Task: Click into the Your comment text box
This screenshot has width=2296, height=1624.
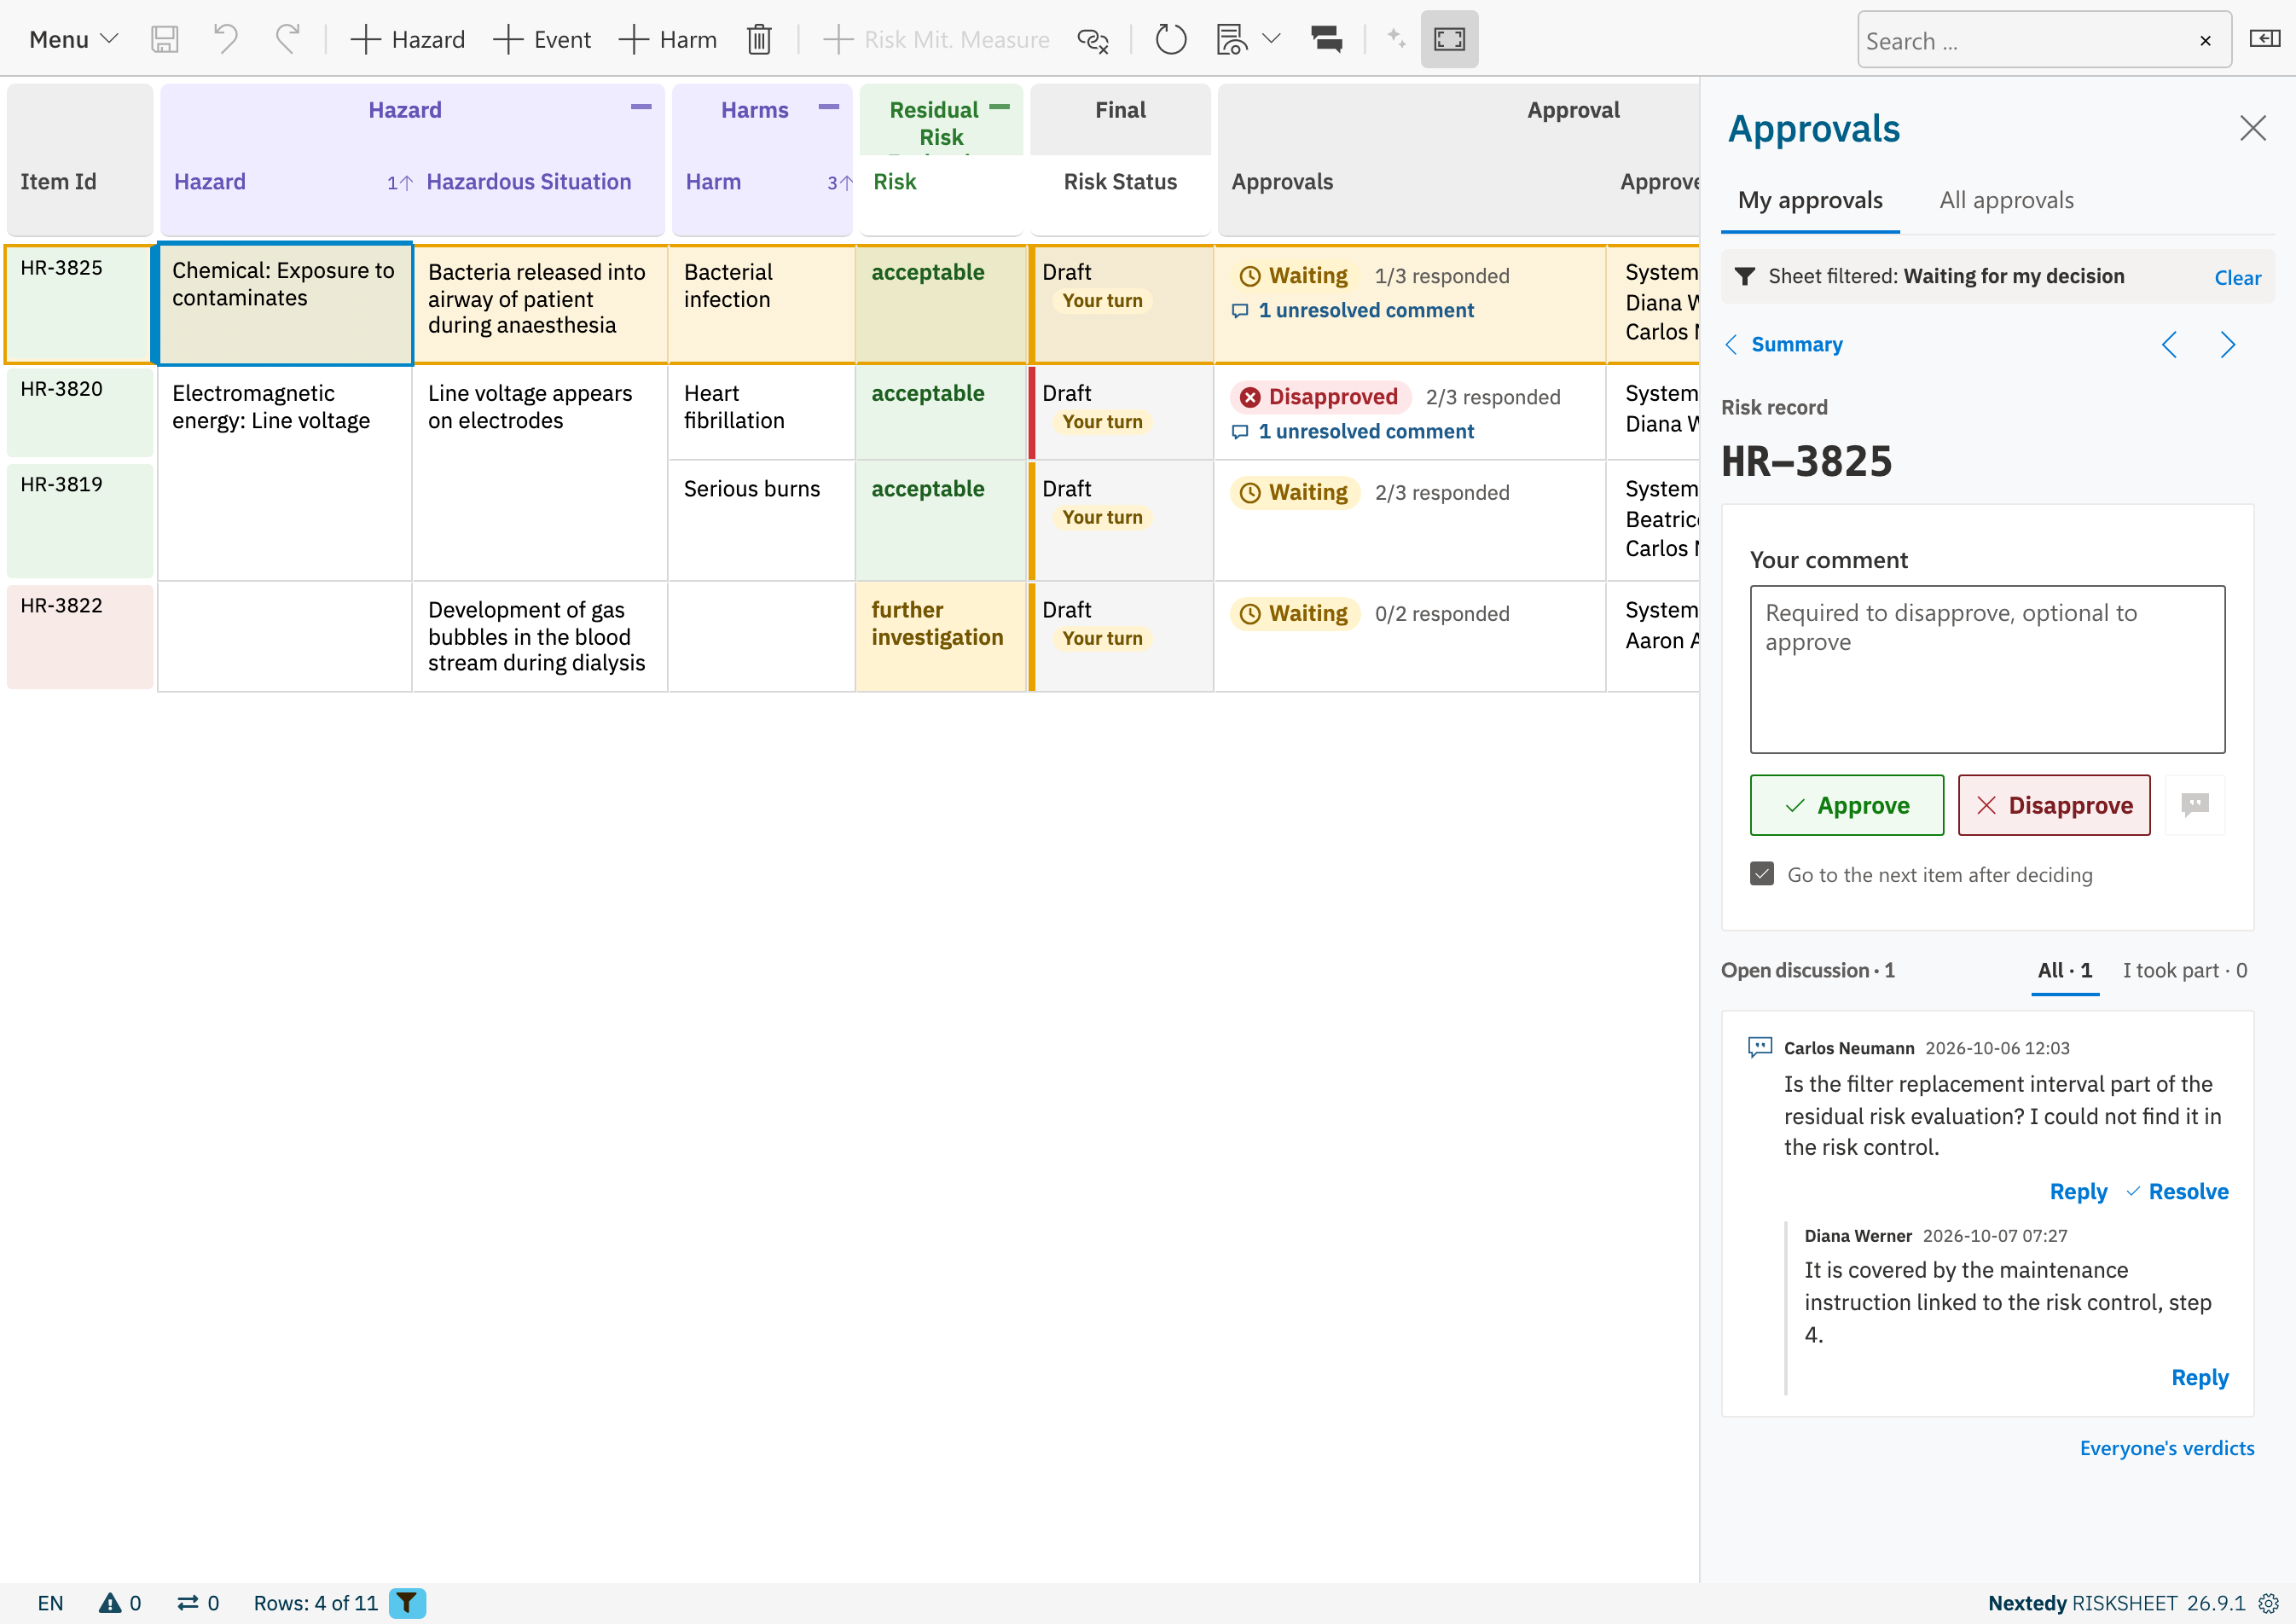Action: (x=1987, y=669)
